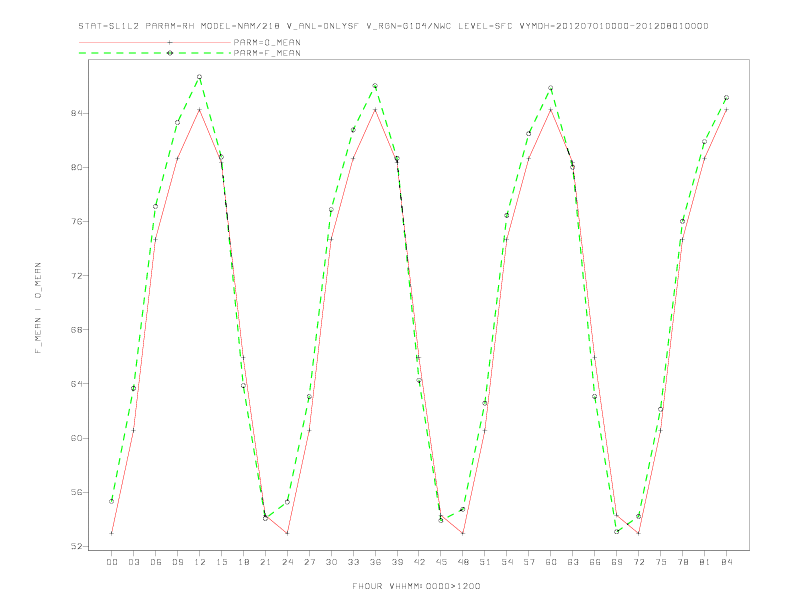
Task: Click the x-axis tick label 45
Action: 441,562
